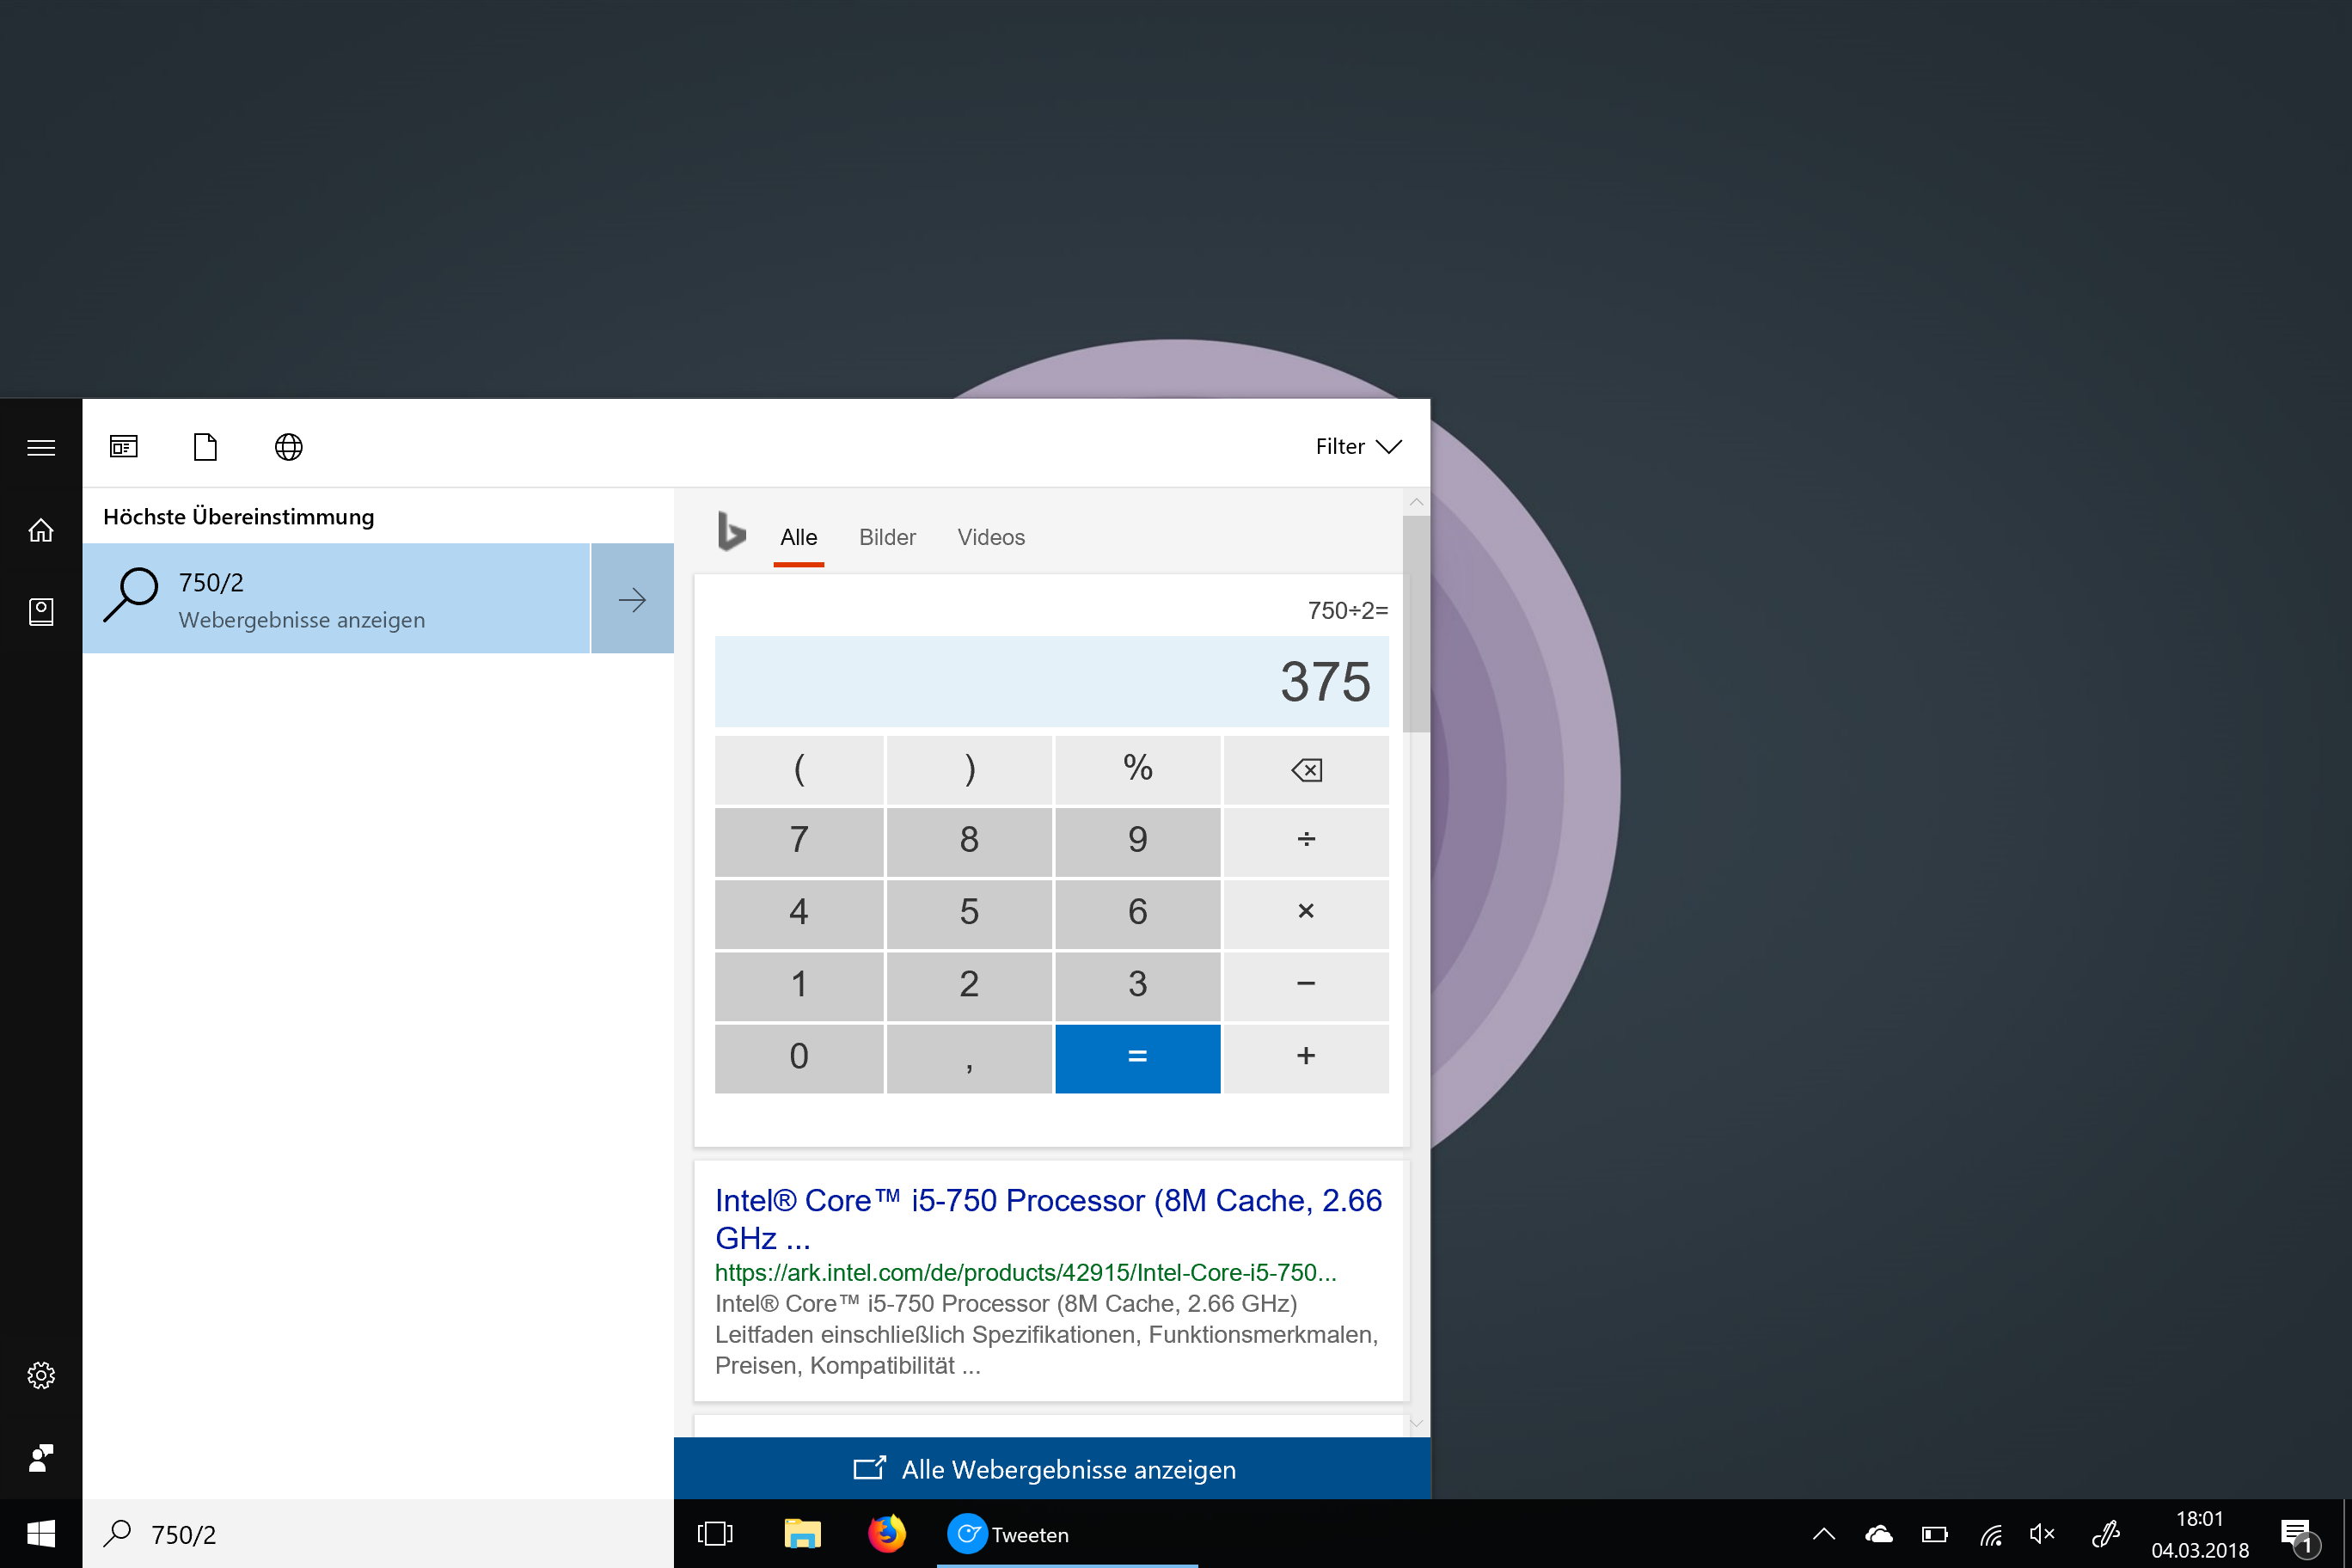
Task: Click the percent key
Action: [x=1137, y=770]
